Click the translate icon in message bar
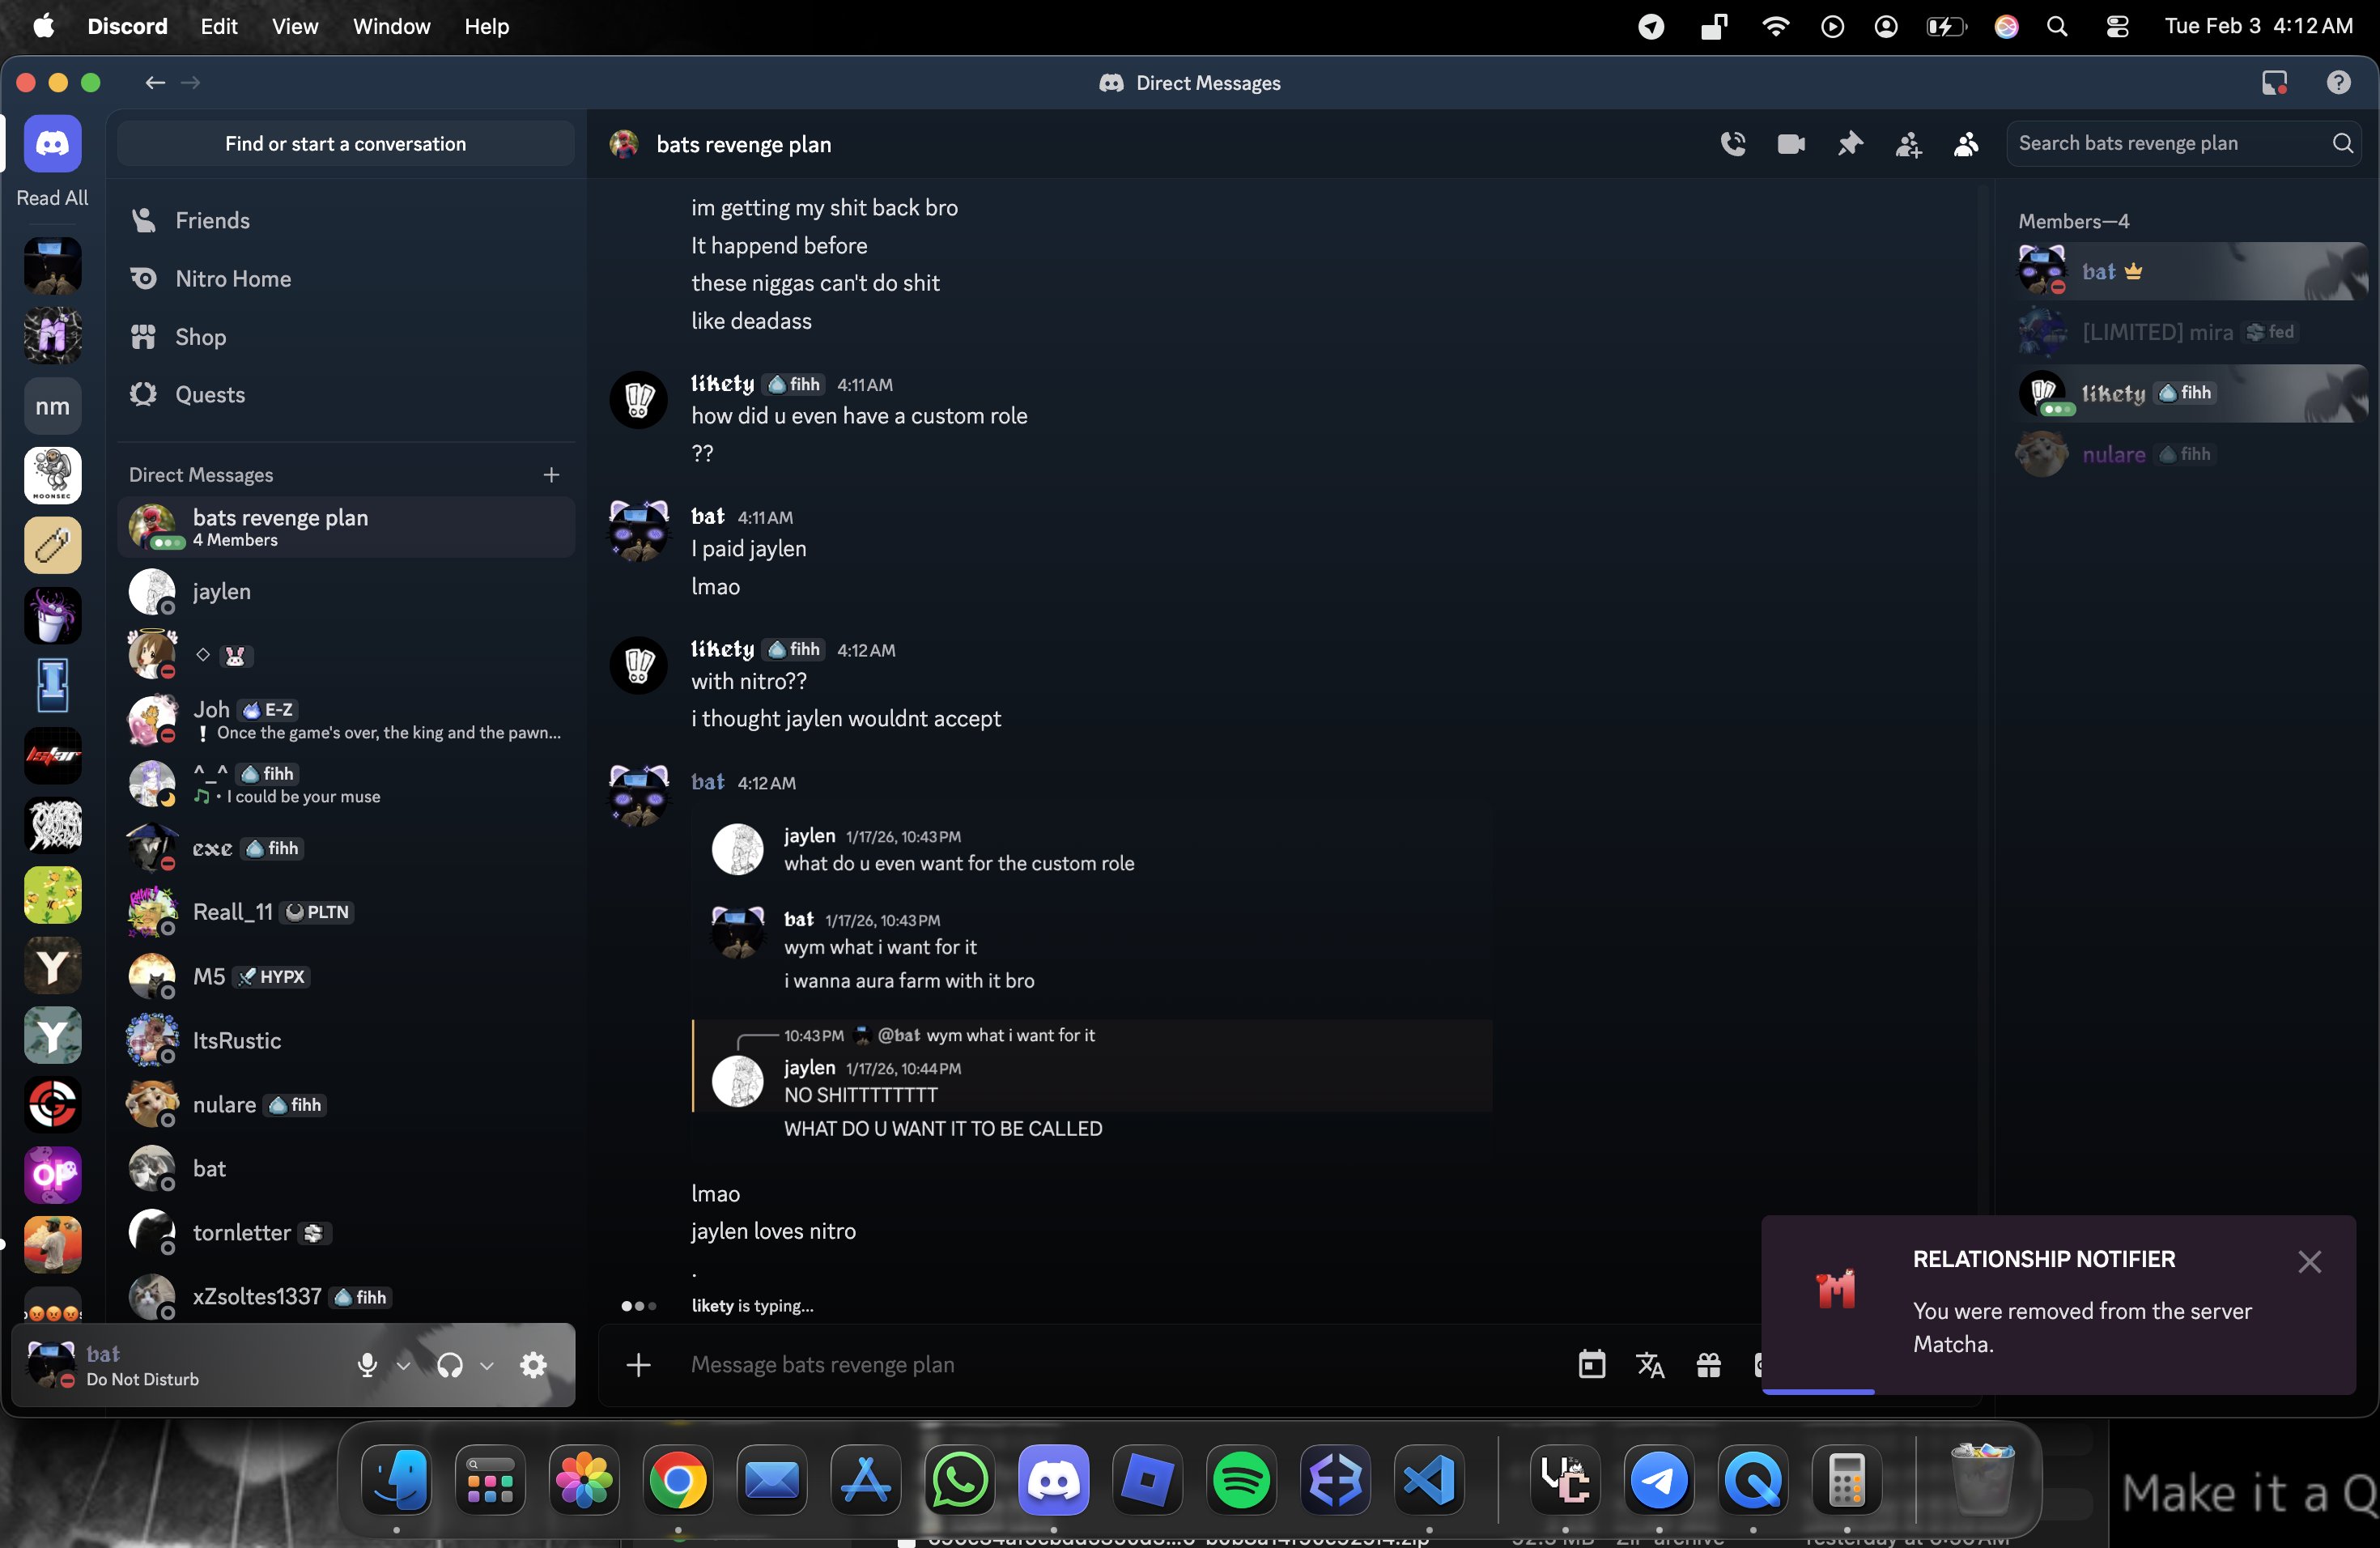The width and height of the screenshot is (2380, 1548). [x=1650, y=1365]
